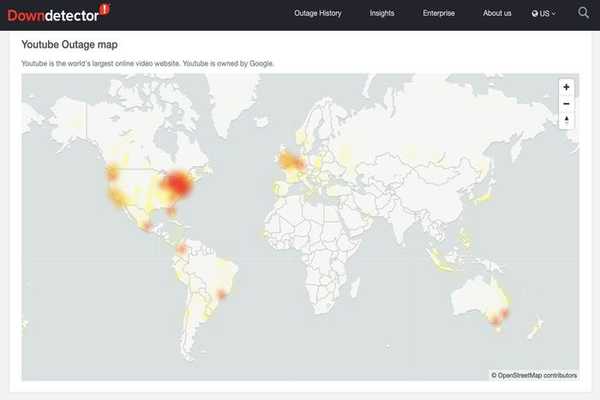Zoom out with the map minus button
The image size is (600, 400).
[x=566, y=104]
